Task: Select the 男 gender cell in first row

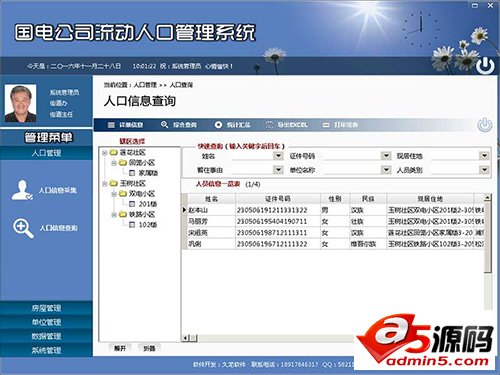Action: click(x=335, y=210)
